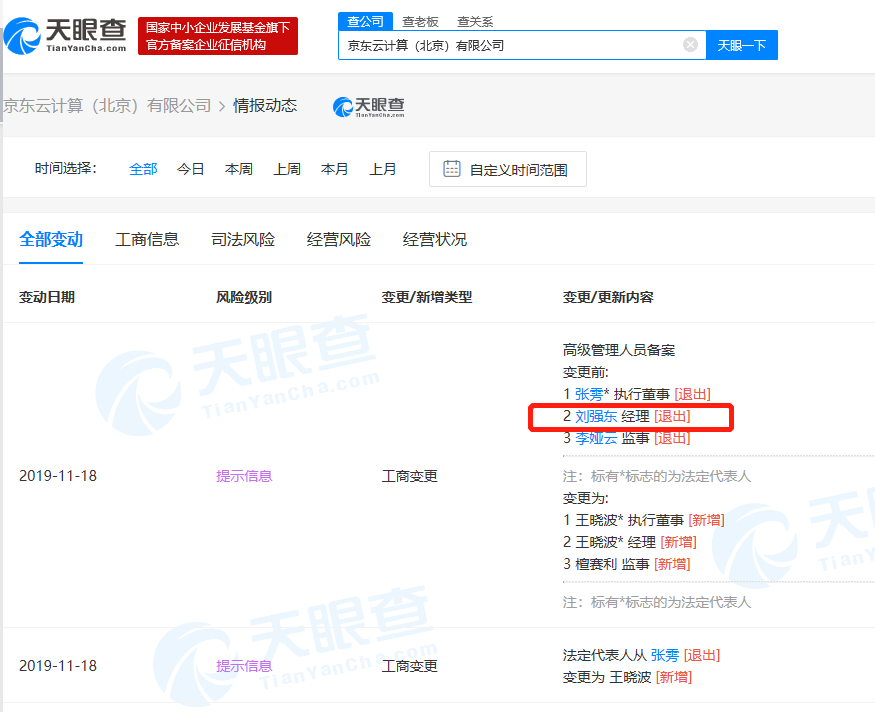Click the small TianYanCha logo in breadcrumb

tap(368, 106)
